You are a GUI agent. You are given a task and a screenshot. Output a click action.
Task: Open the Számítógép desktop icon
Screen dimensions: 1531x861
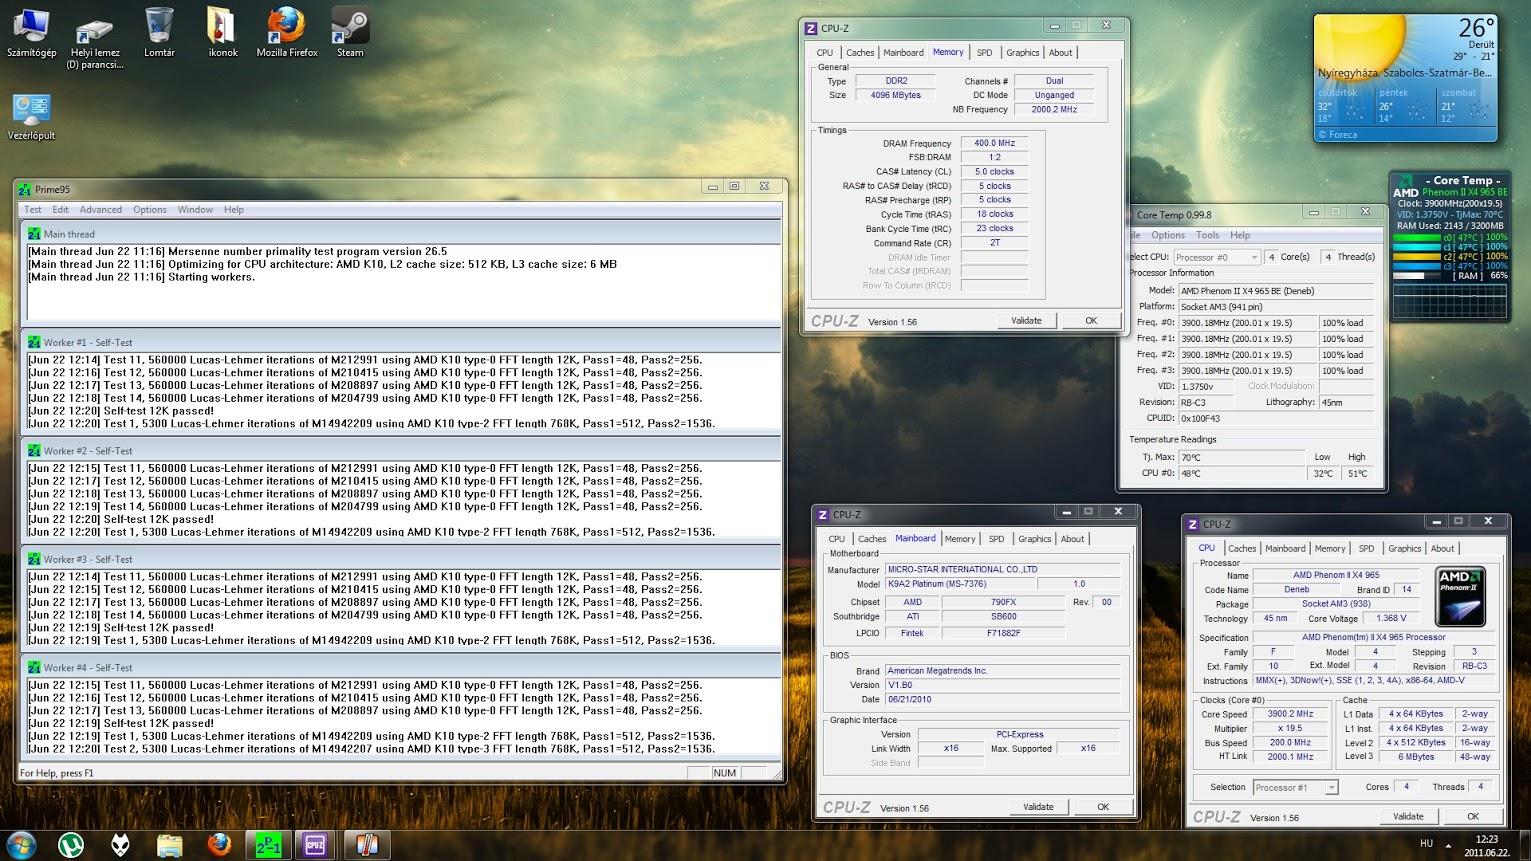point(32,33)
